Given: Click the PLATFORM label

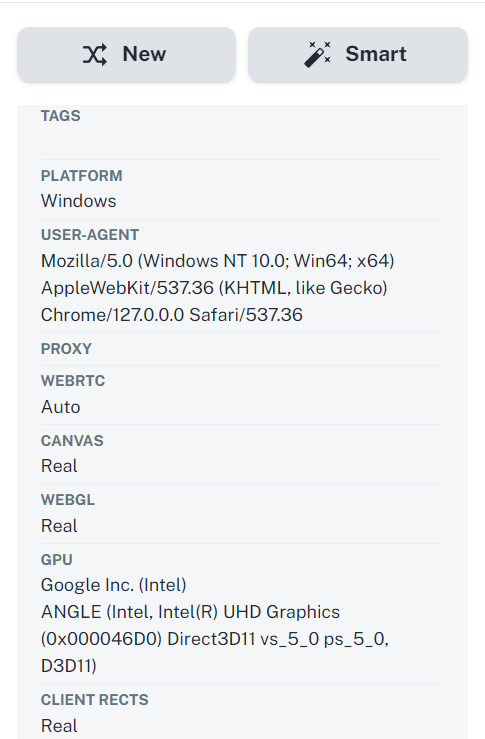Looking at the screenshot, I should 82,176.
